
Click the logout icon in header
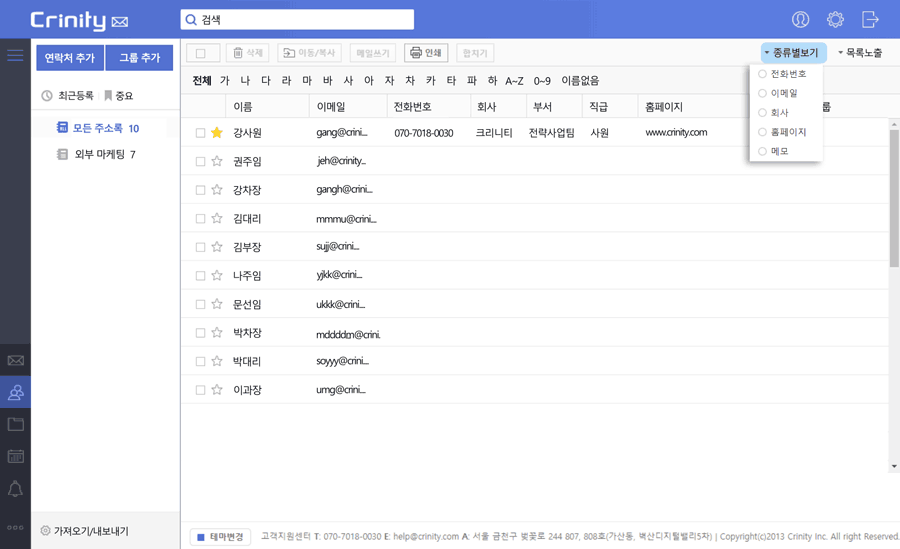870,20
